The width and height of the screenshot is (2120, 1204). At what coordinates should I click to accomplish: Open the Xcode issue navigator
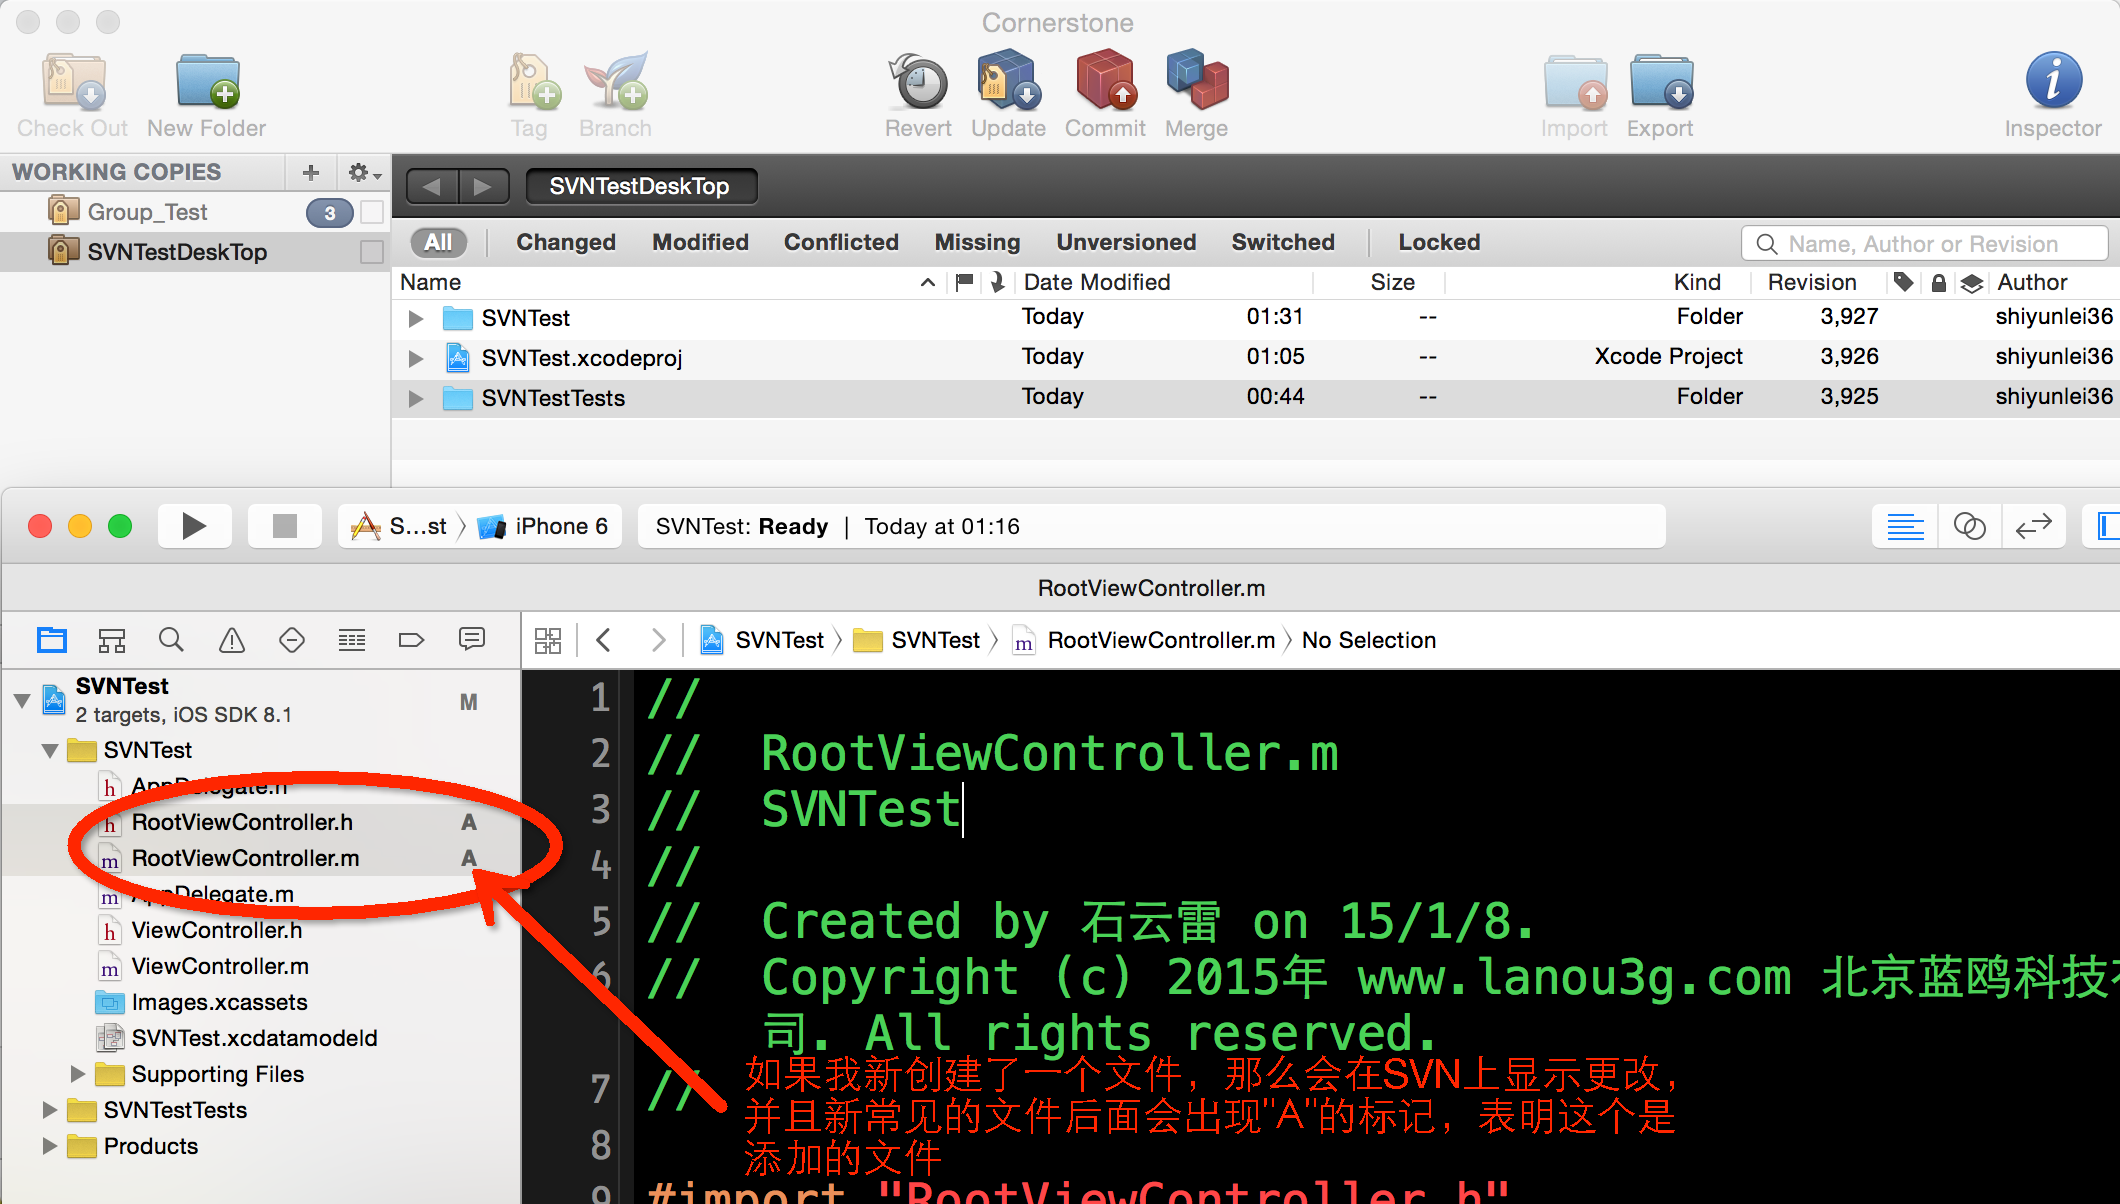(231, 640)
